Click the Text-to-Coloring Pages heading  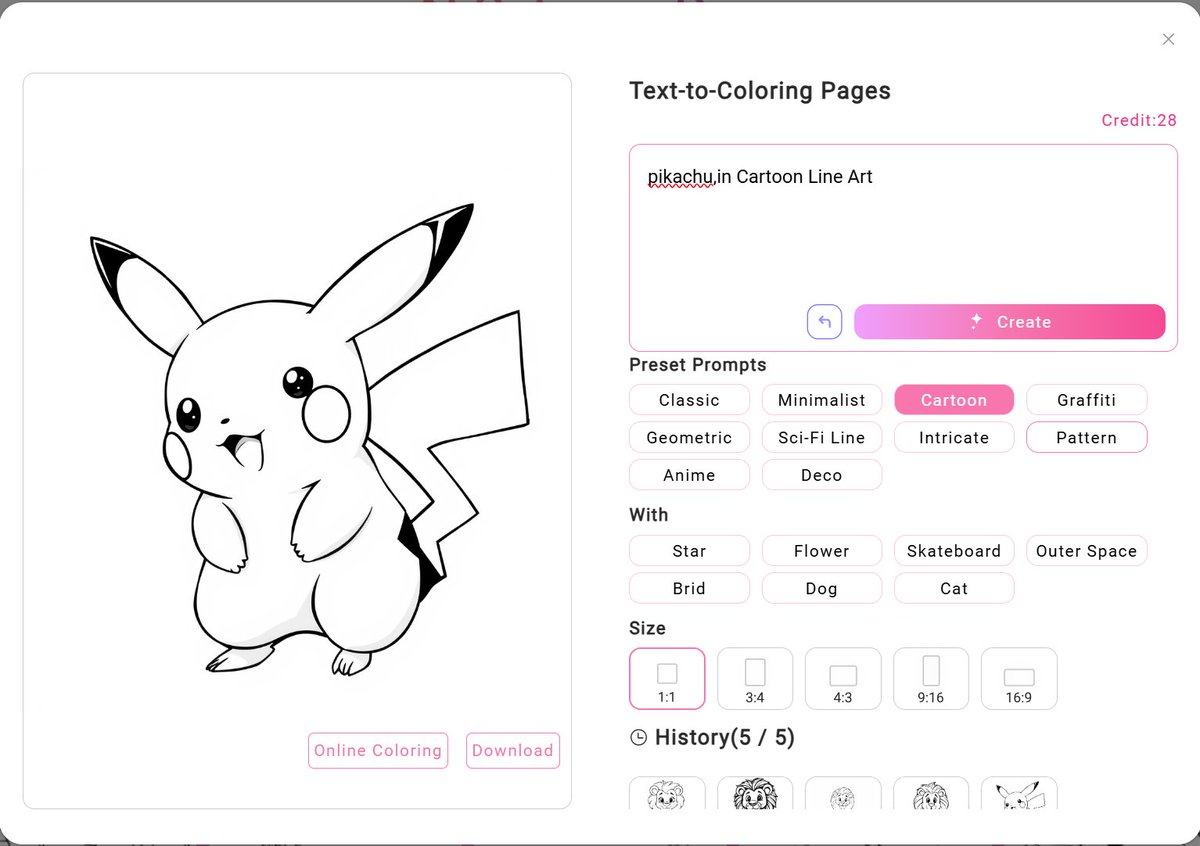[760, 91]
